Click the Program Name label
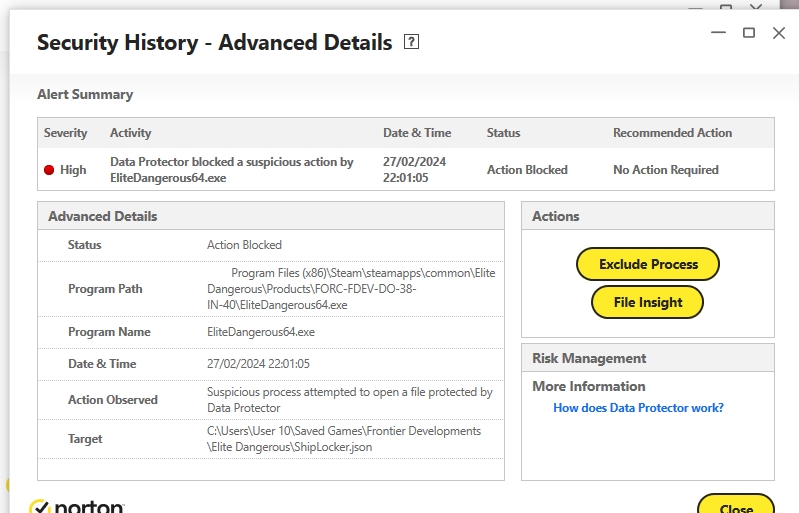The image size is (799, 513). pyautogui.click(x=109, y=332)
